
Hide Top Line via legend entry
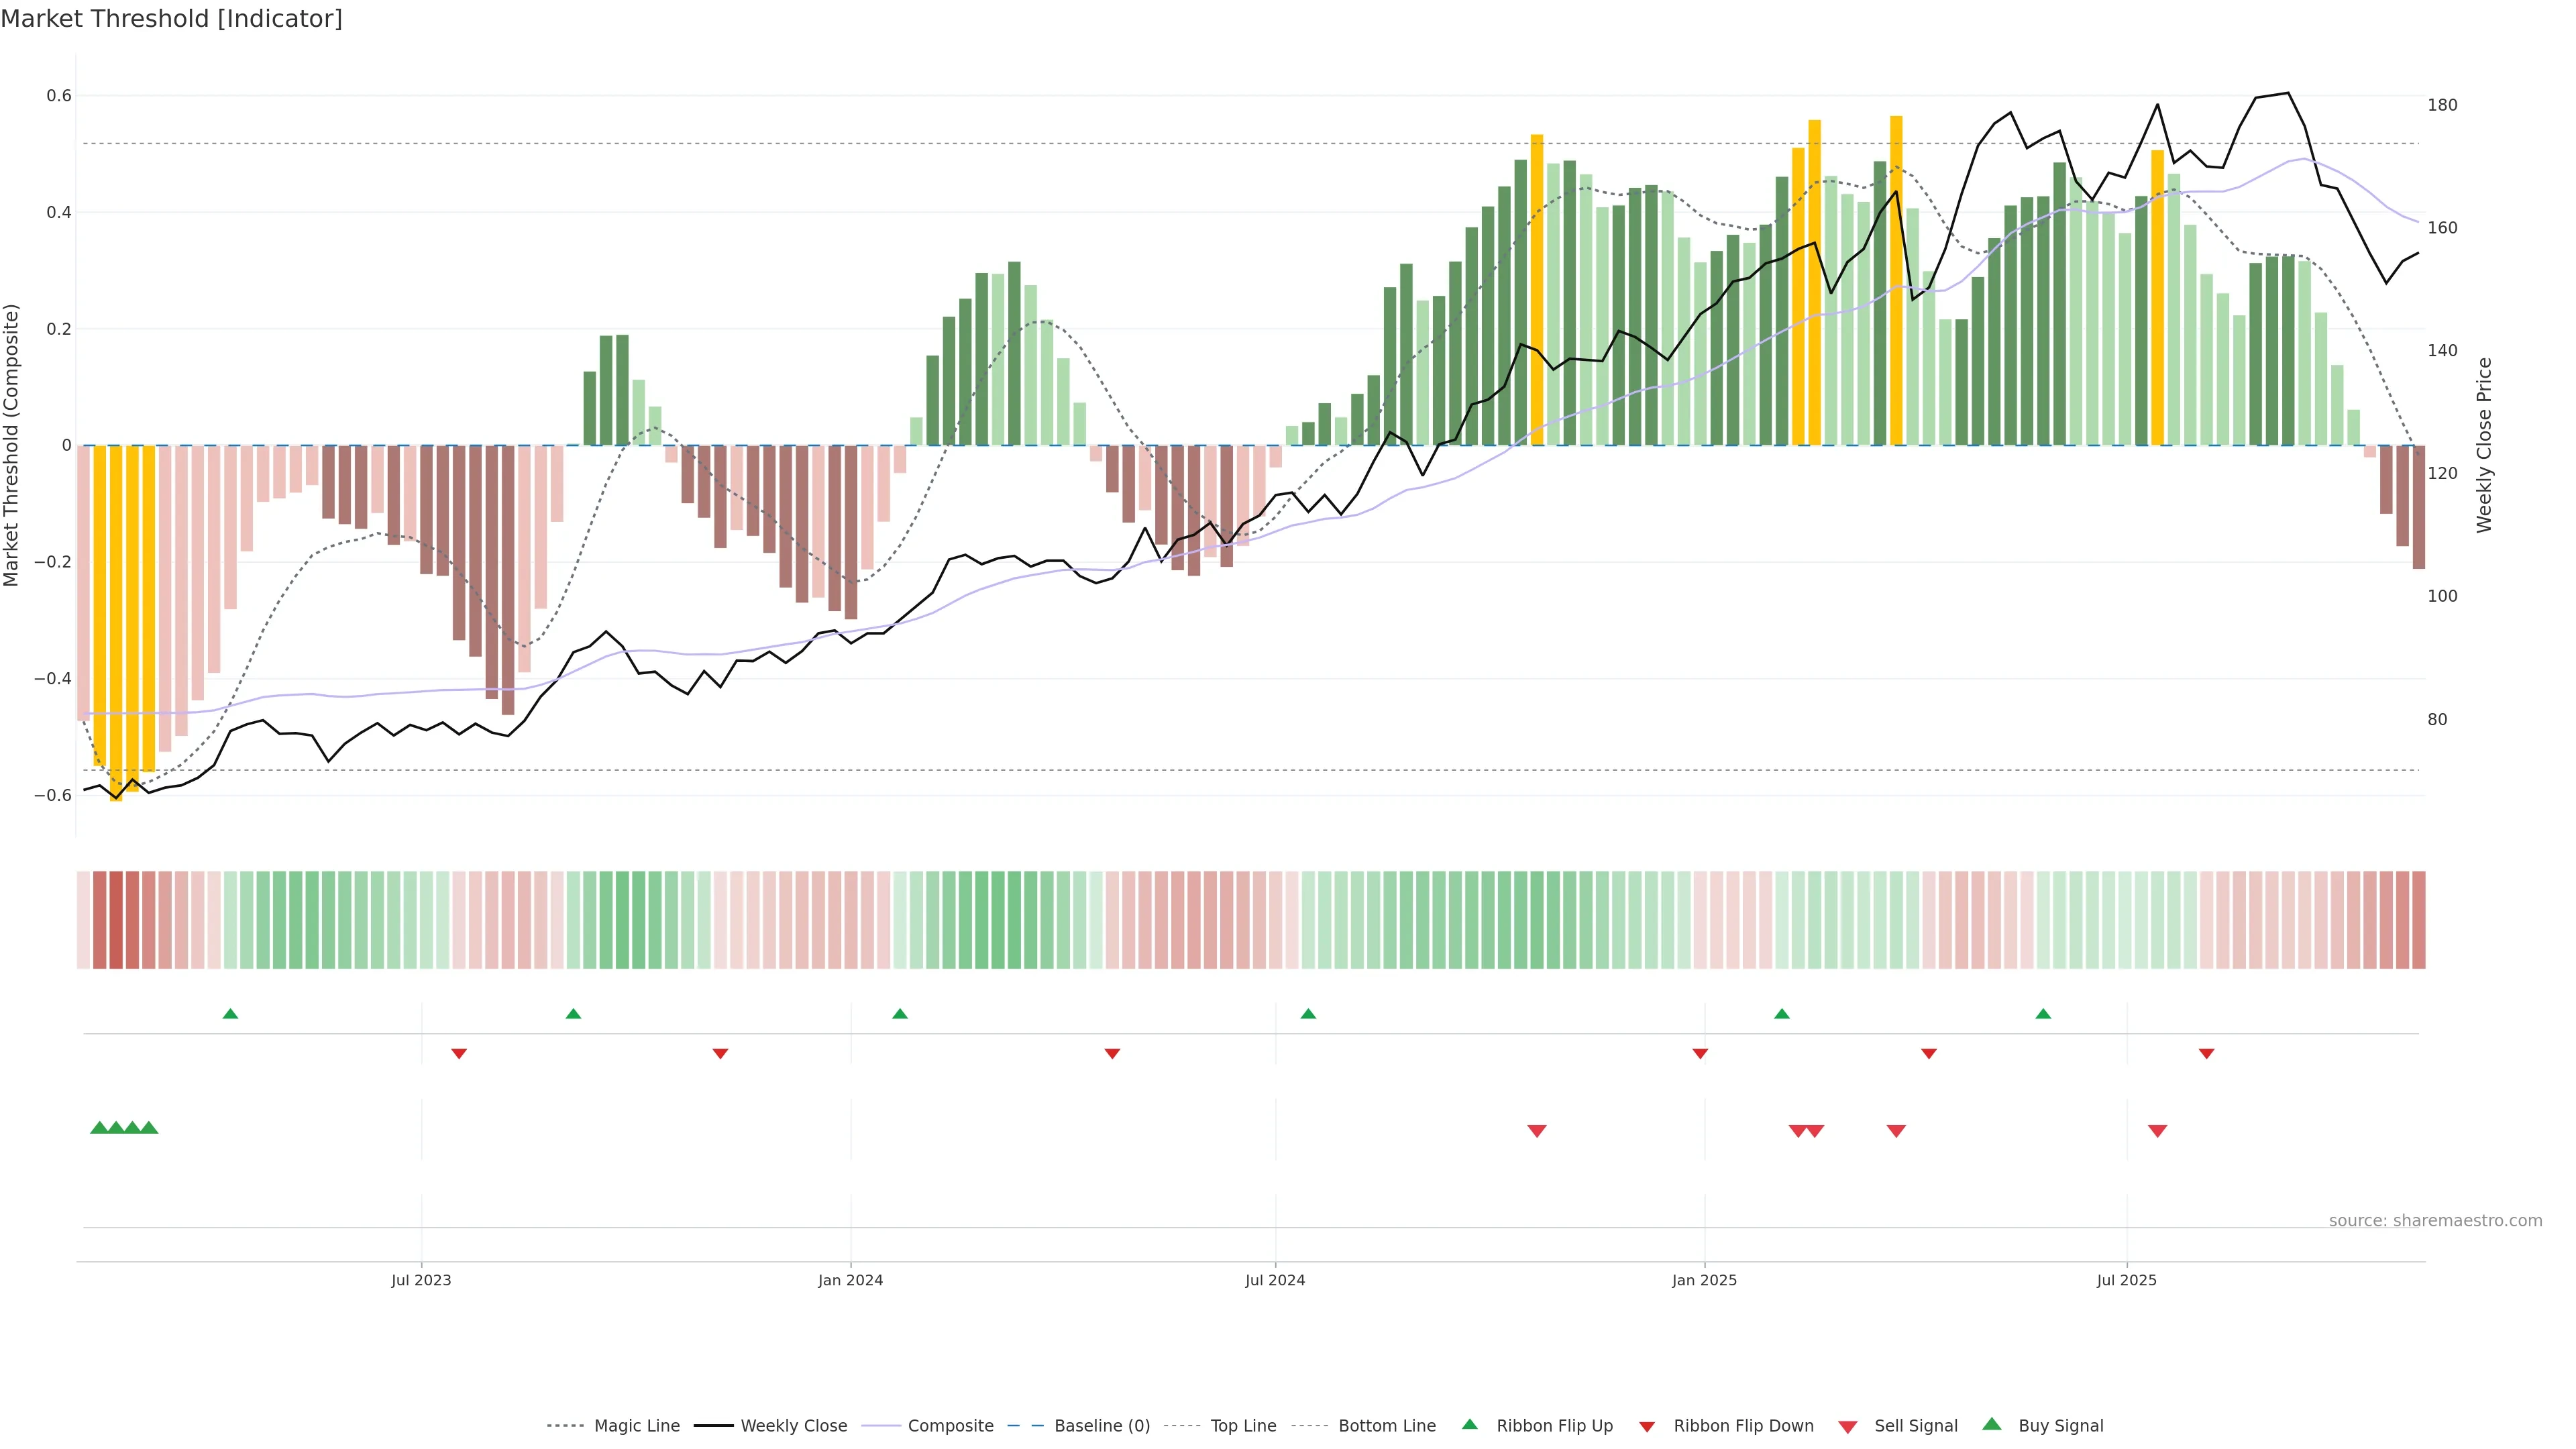click(x=1243, y=1426)
